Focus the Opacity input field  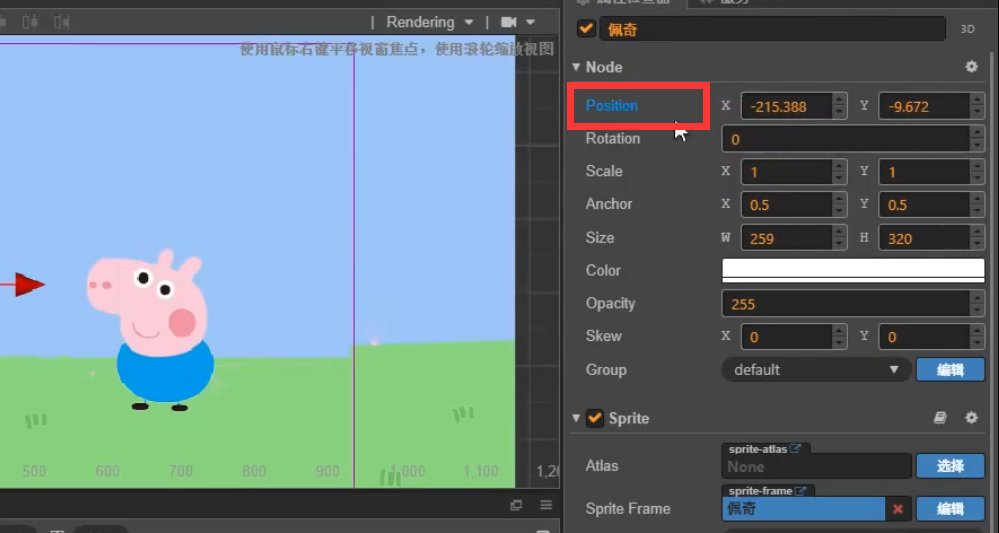[x=845, y=304]
